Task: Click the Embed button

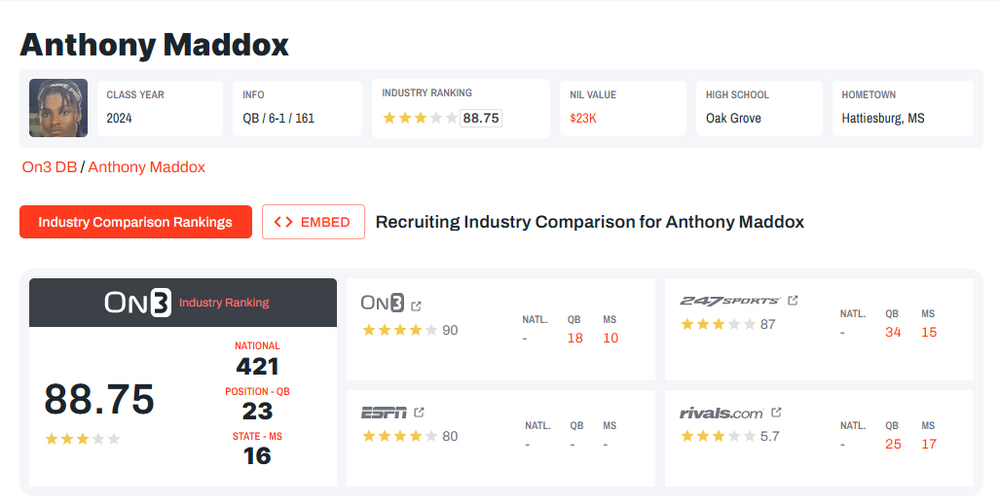Action: click(x=313, y=222)
